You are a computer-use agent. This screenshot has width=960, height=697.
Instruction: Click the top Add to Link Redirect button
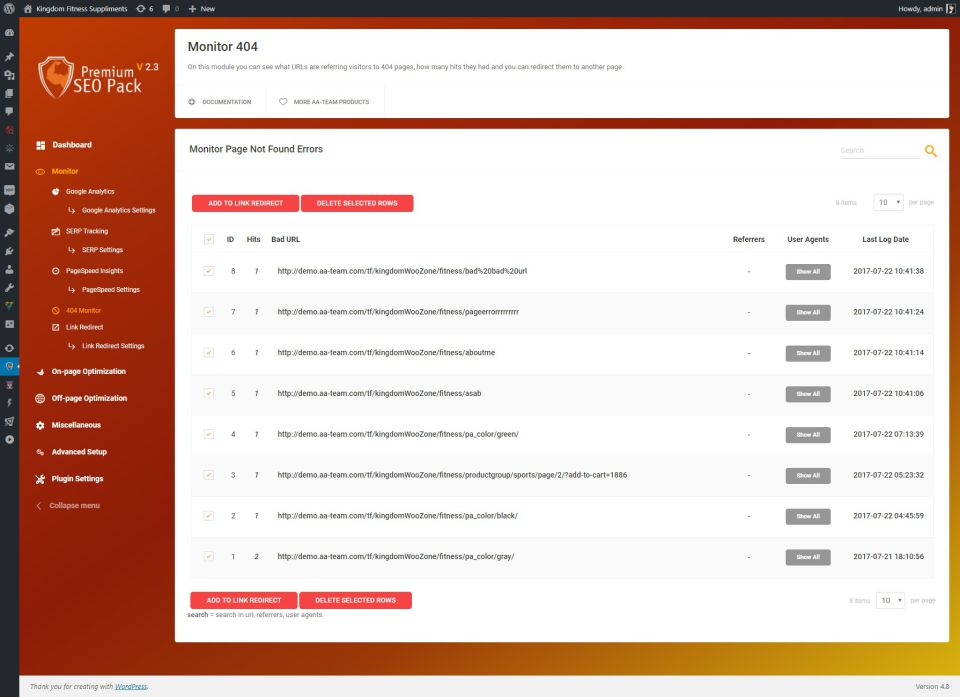245,203
